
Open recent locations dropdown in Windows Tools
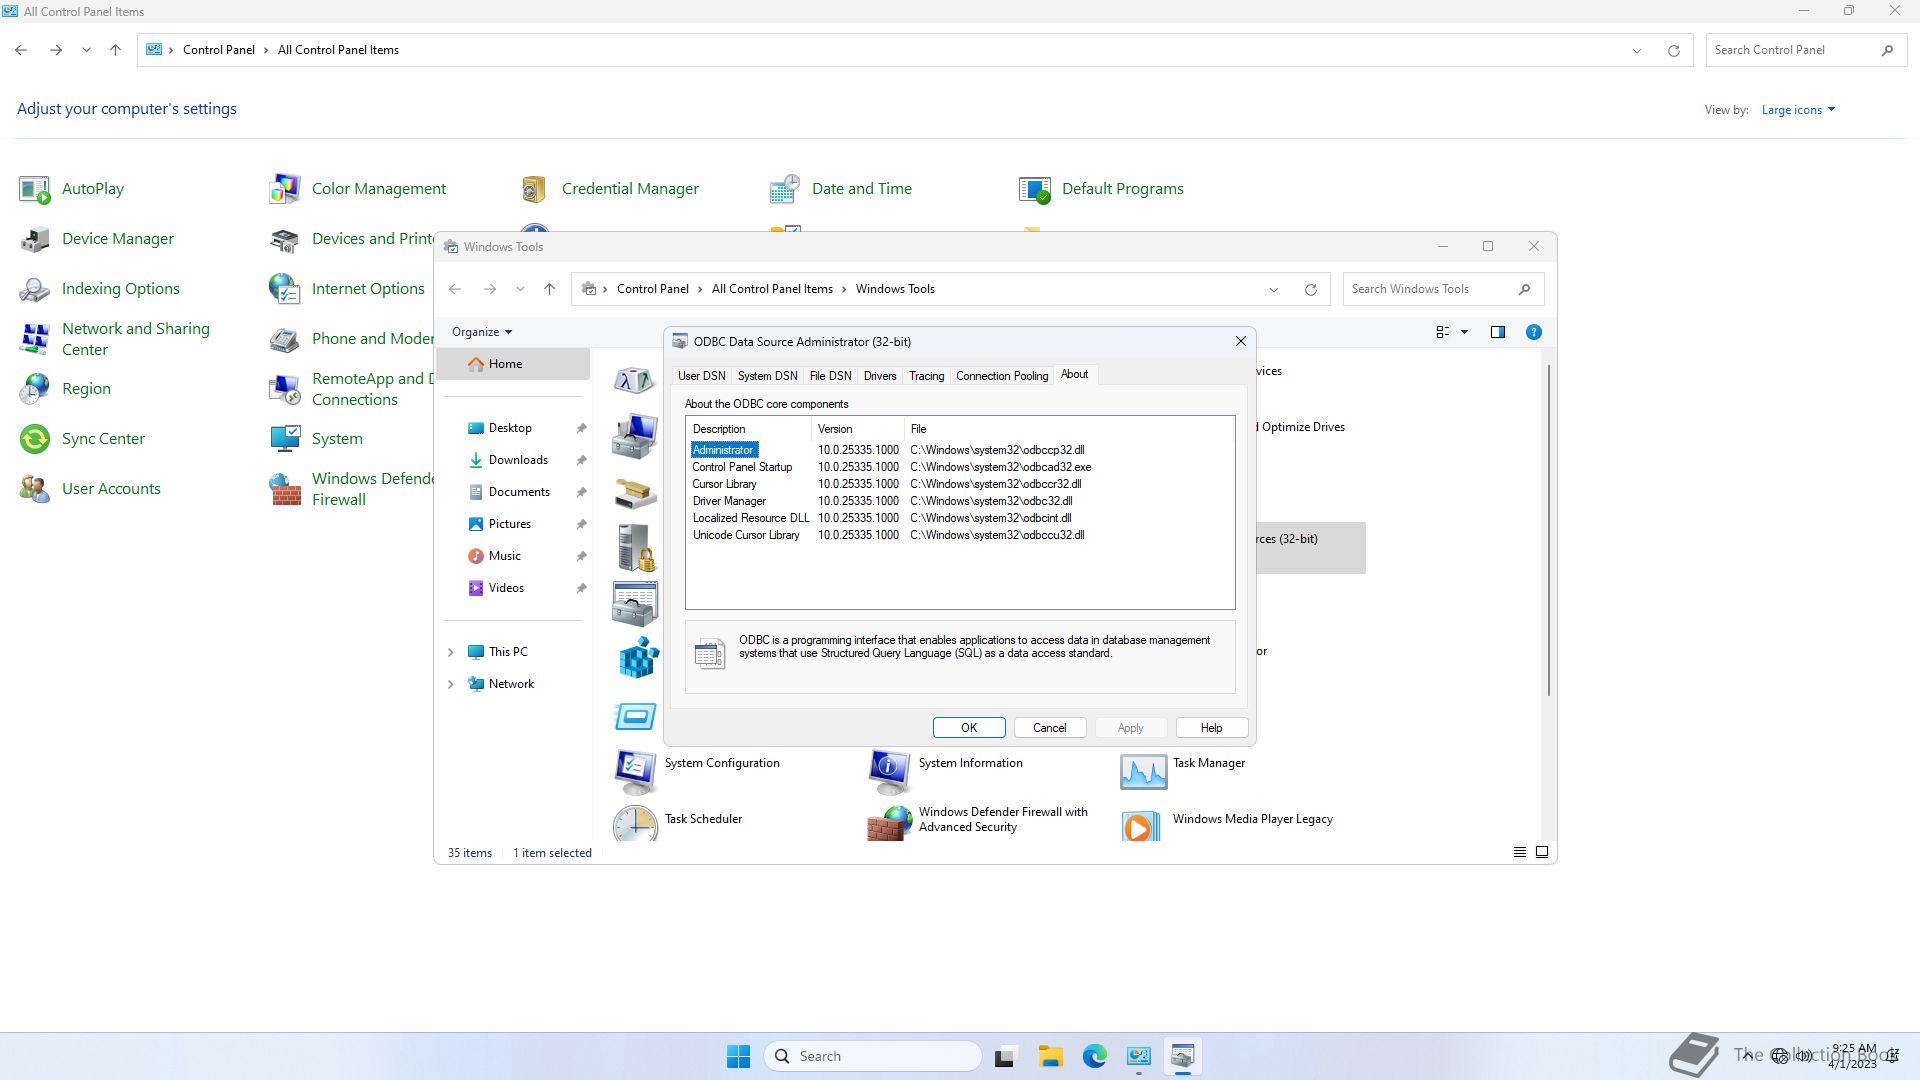(x=520, y=289)
